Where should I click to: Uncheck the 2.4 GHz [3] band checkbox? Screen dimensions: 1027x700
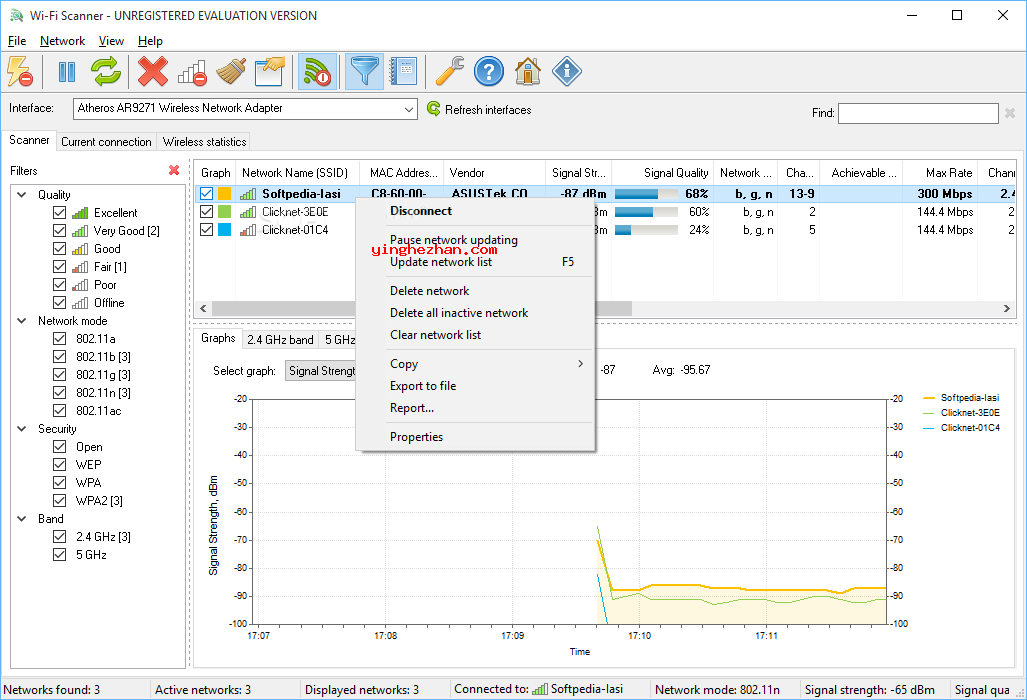[x=60, y=536]
